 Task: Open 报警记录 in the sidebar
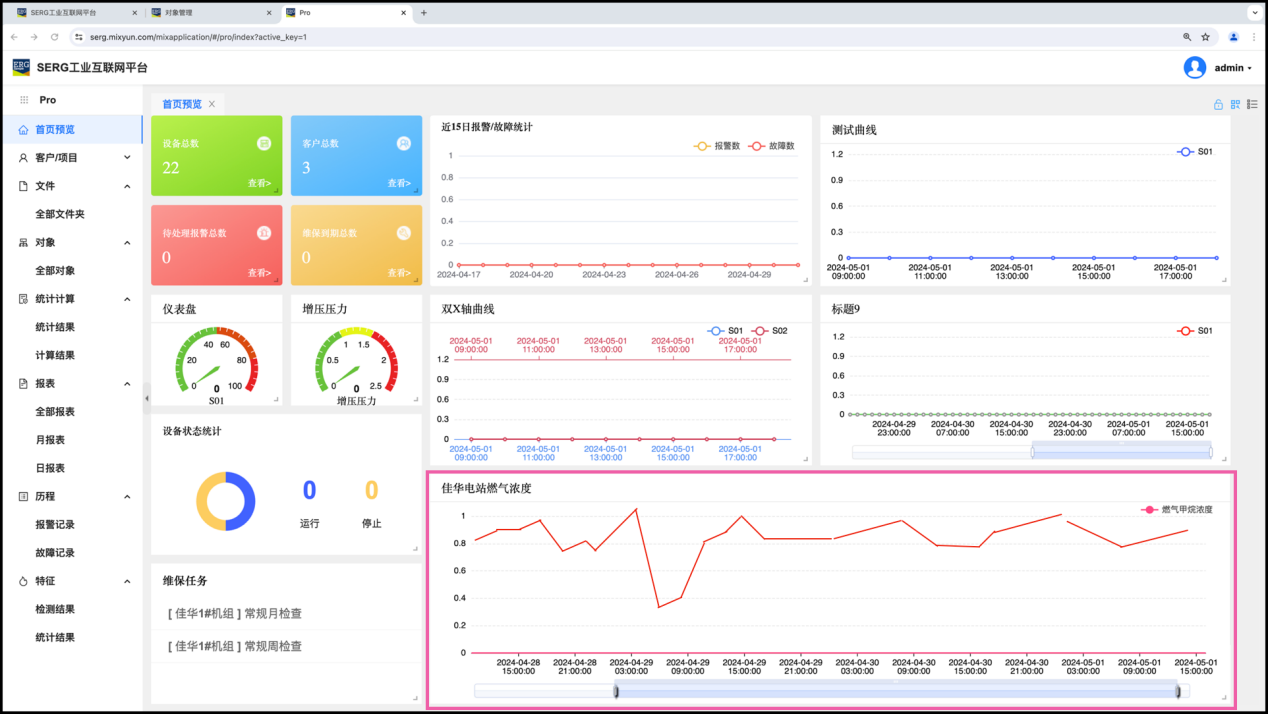pyautogui.click(x=55, y=525)
